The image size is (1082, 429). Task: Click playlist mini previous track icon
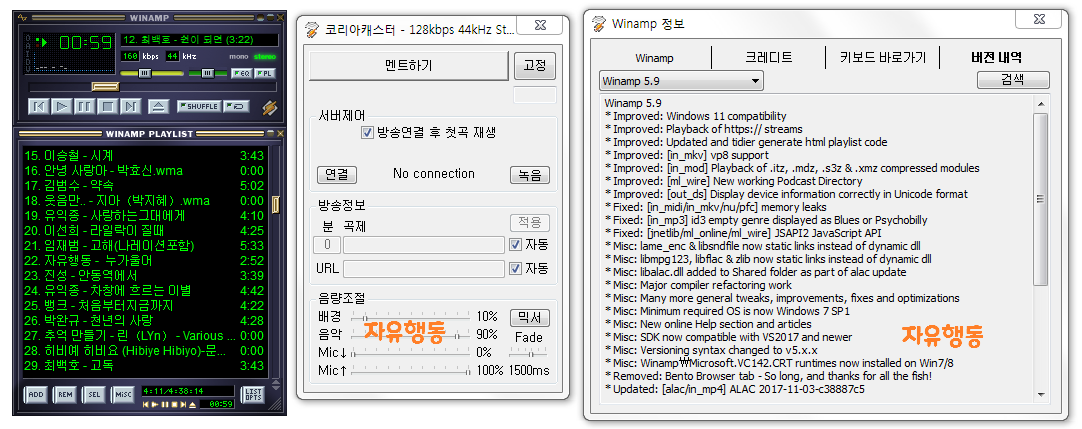tap(146, 404)
